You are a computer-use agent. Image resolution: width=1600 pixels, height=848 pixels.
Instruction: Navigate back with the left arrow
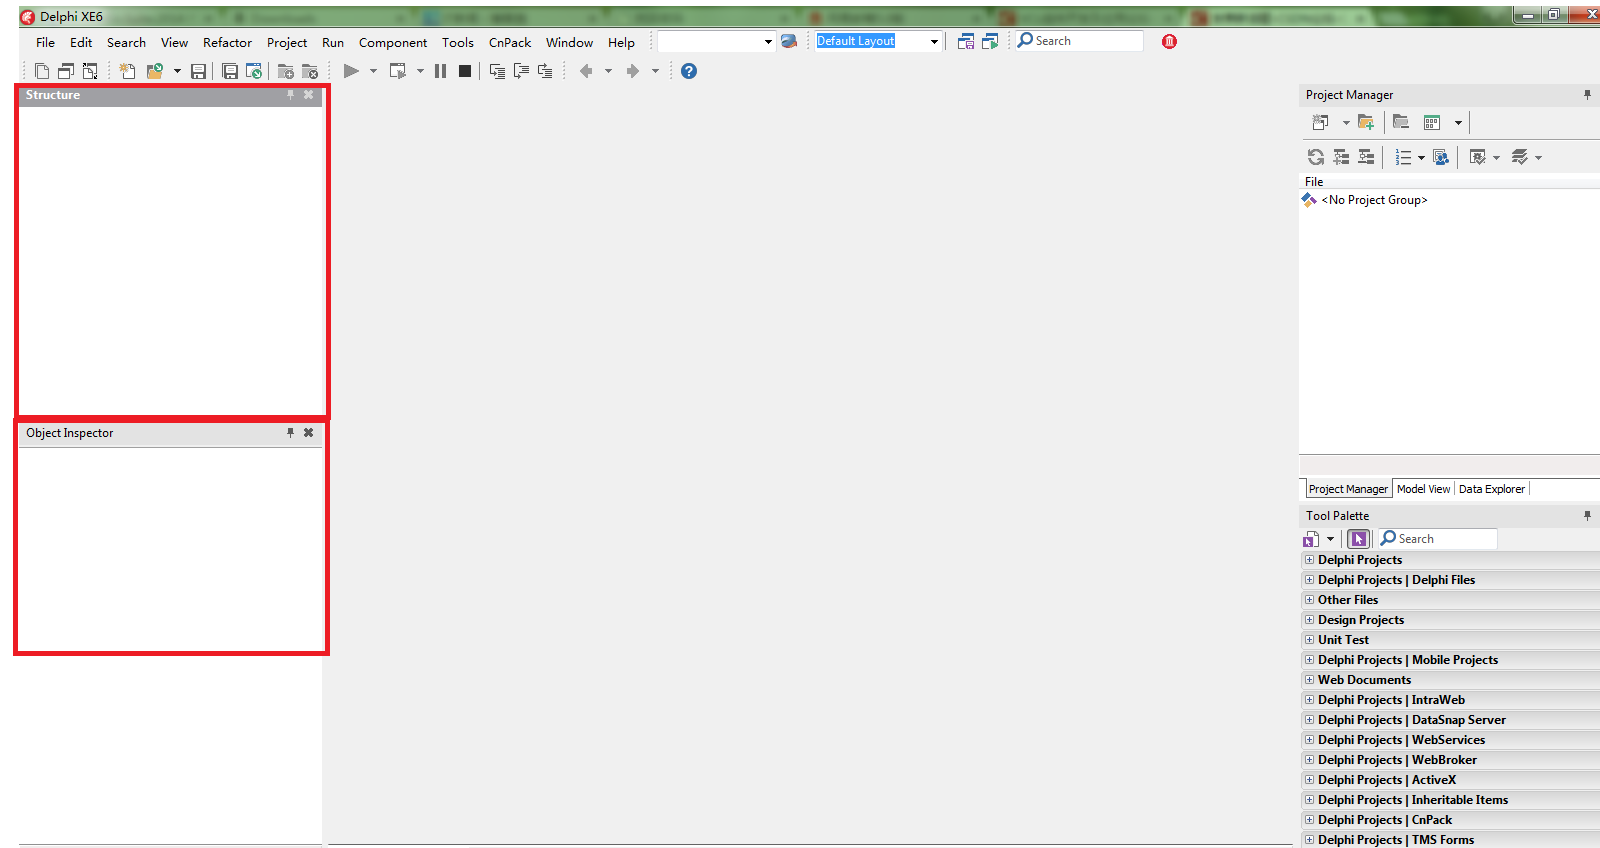pyautogui.click(x=586, y=71)
